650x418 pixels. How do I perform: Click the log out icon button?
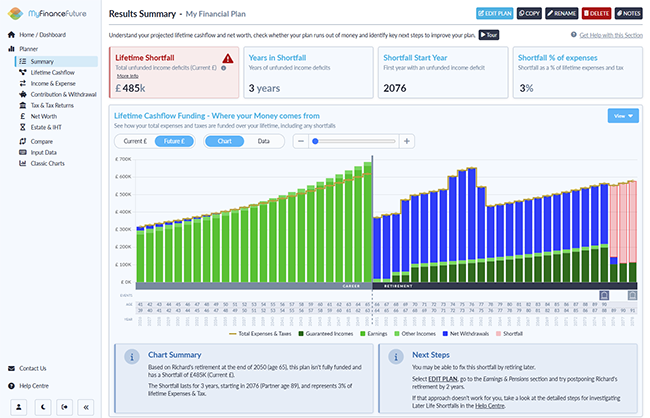(x=64, y=407)
